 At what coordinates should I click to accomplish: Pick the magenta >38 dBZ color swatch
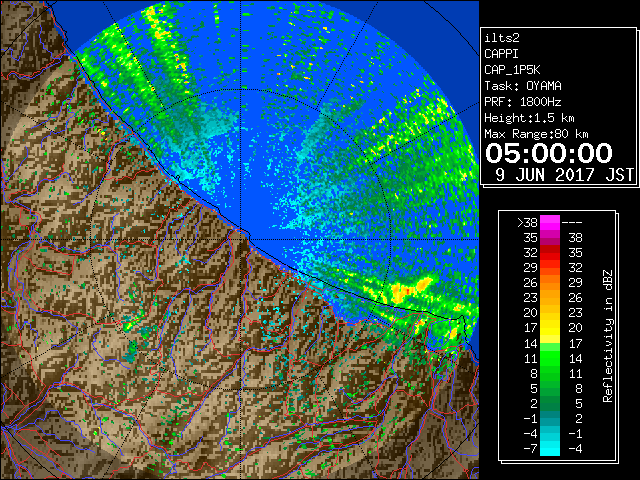point(550,223)
